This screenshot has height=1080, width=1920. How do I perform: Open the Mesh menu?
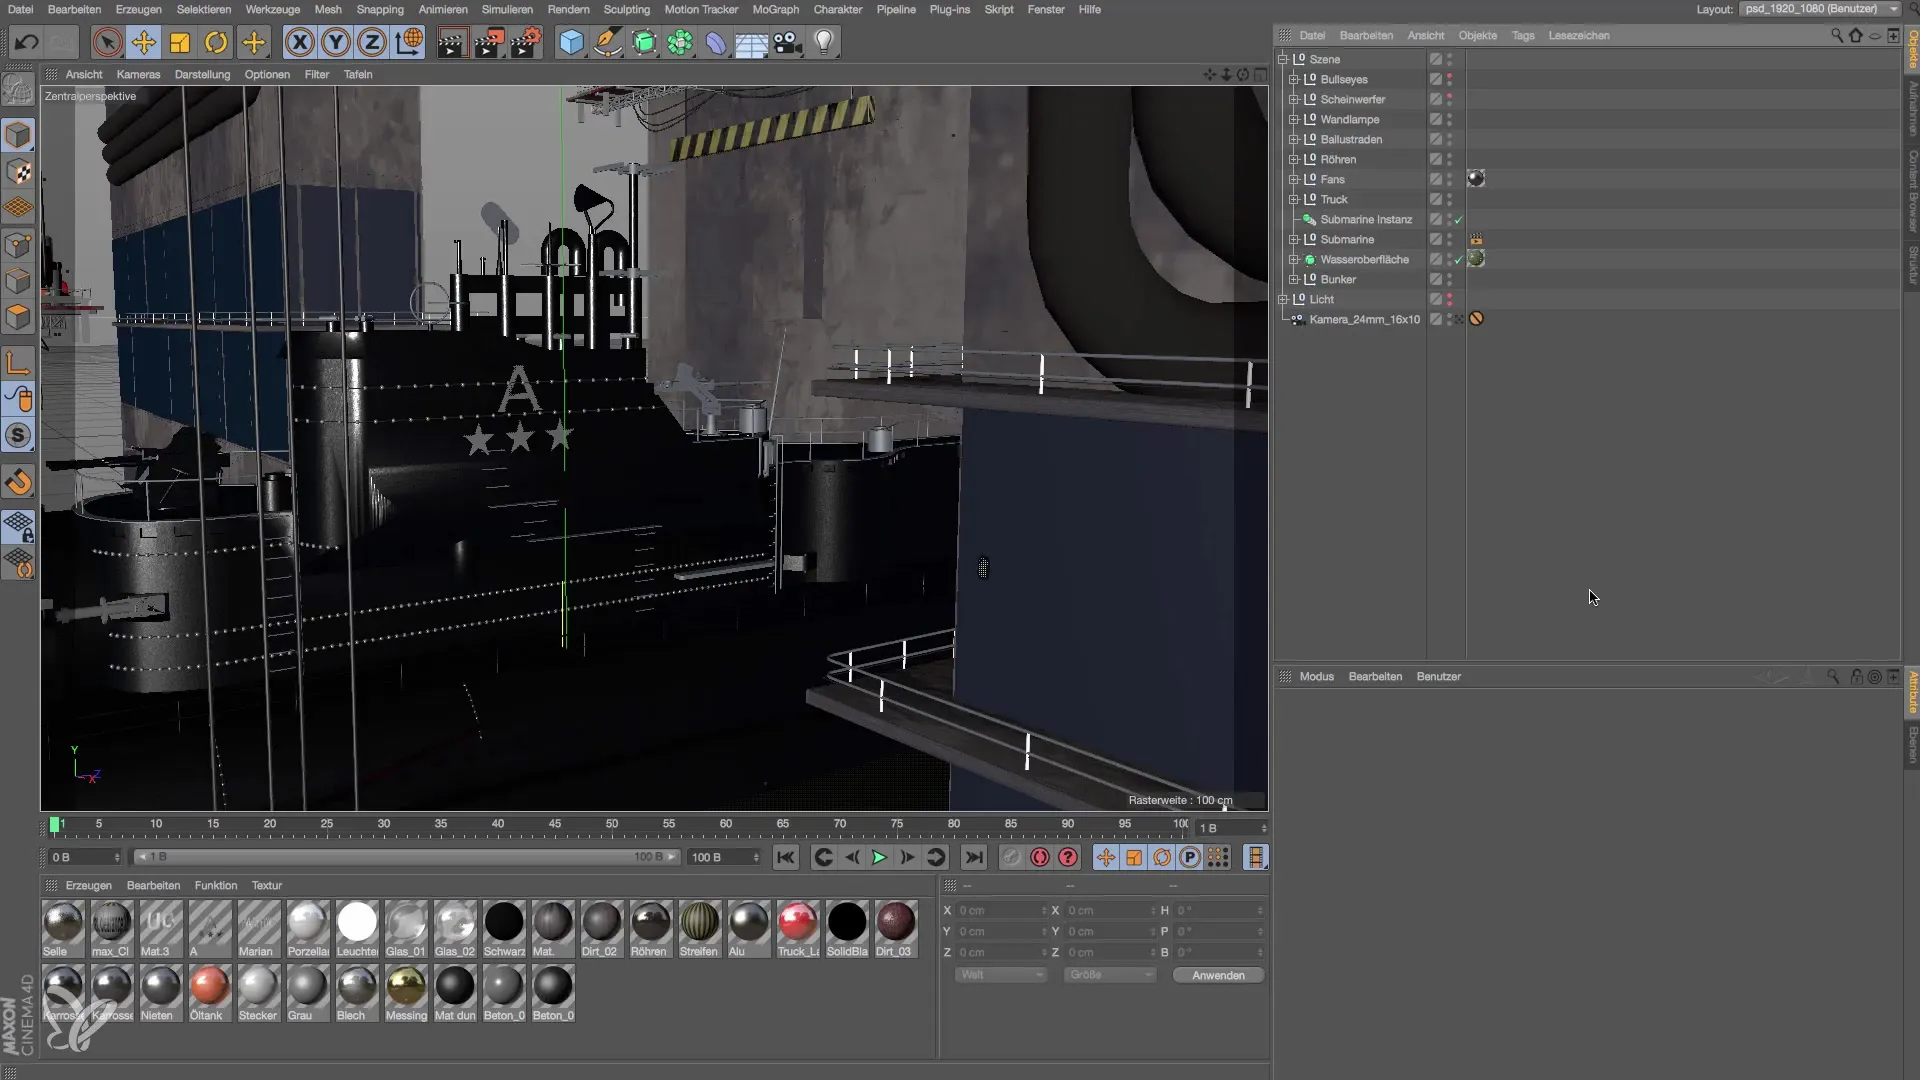tap(328, 9)
